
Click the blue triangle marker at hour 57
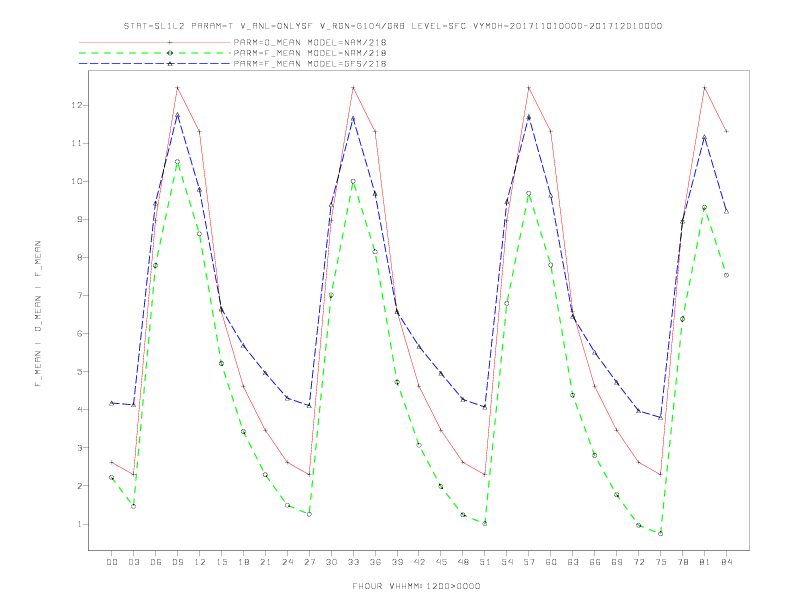click(x=529, y=117)
